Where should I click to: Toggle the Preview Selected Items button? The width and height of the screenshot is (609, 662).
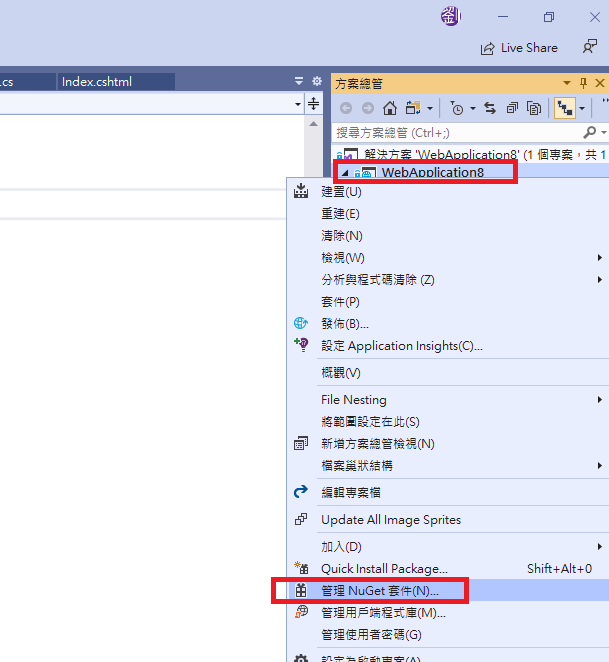pyautogui.click(x=565, y=109)
